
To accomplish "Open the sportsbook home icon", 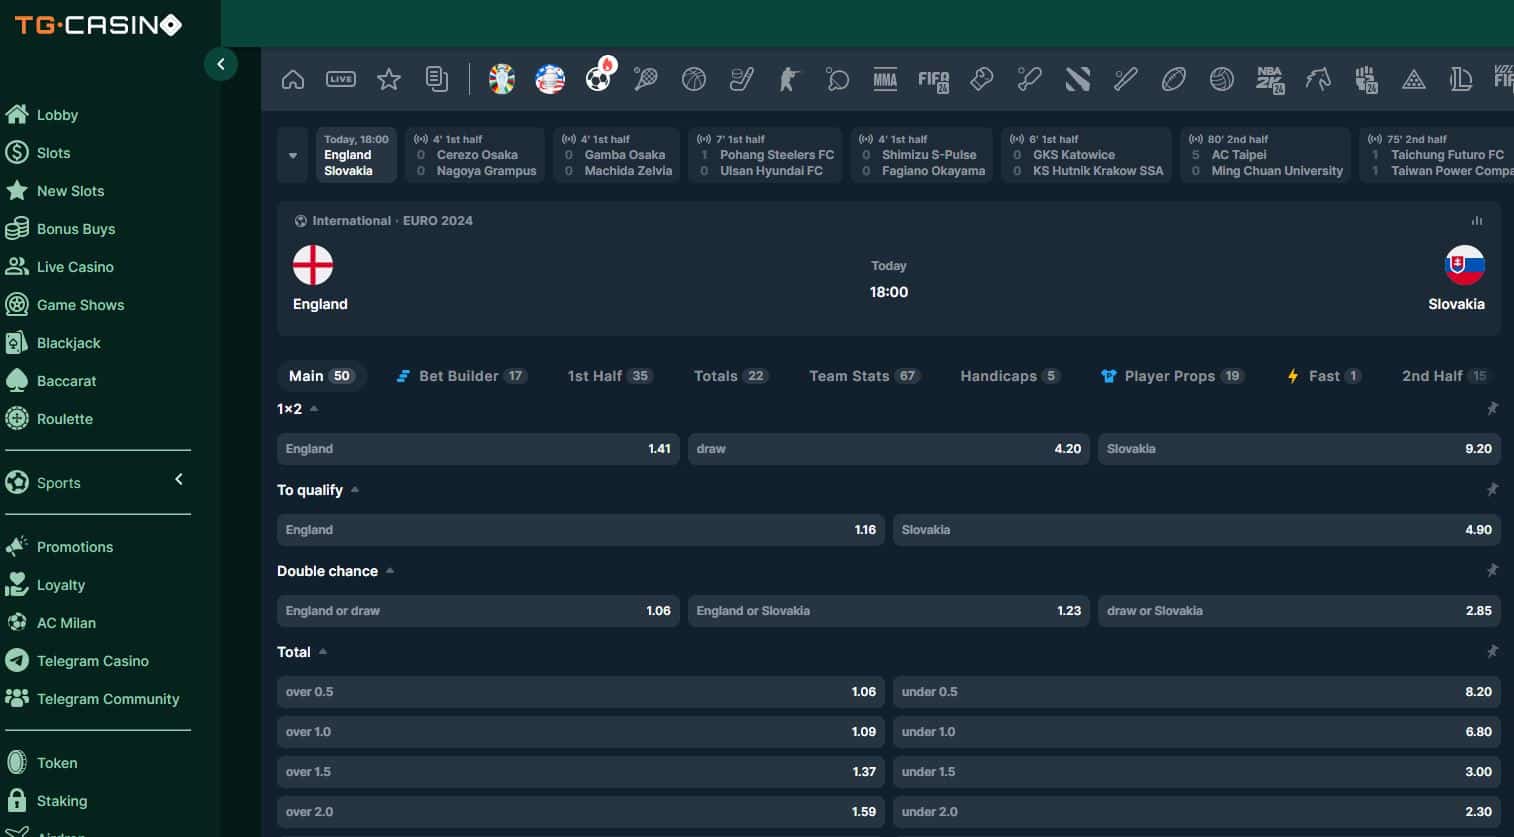I will tap(293, 79).
